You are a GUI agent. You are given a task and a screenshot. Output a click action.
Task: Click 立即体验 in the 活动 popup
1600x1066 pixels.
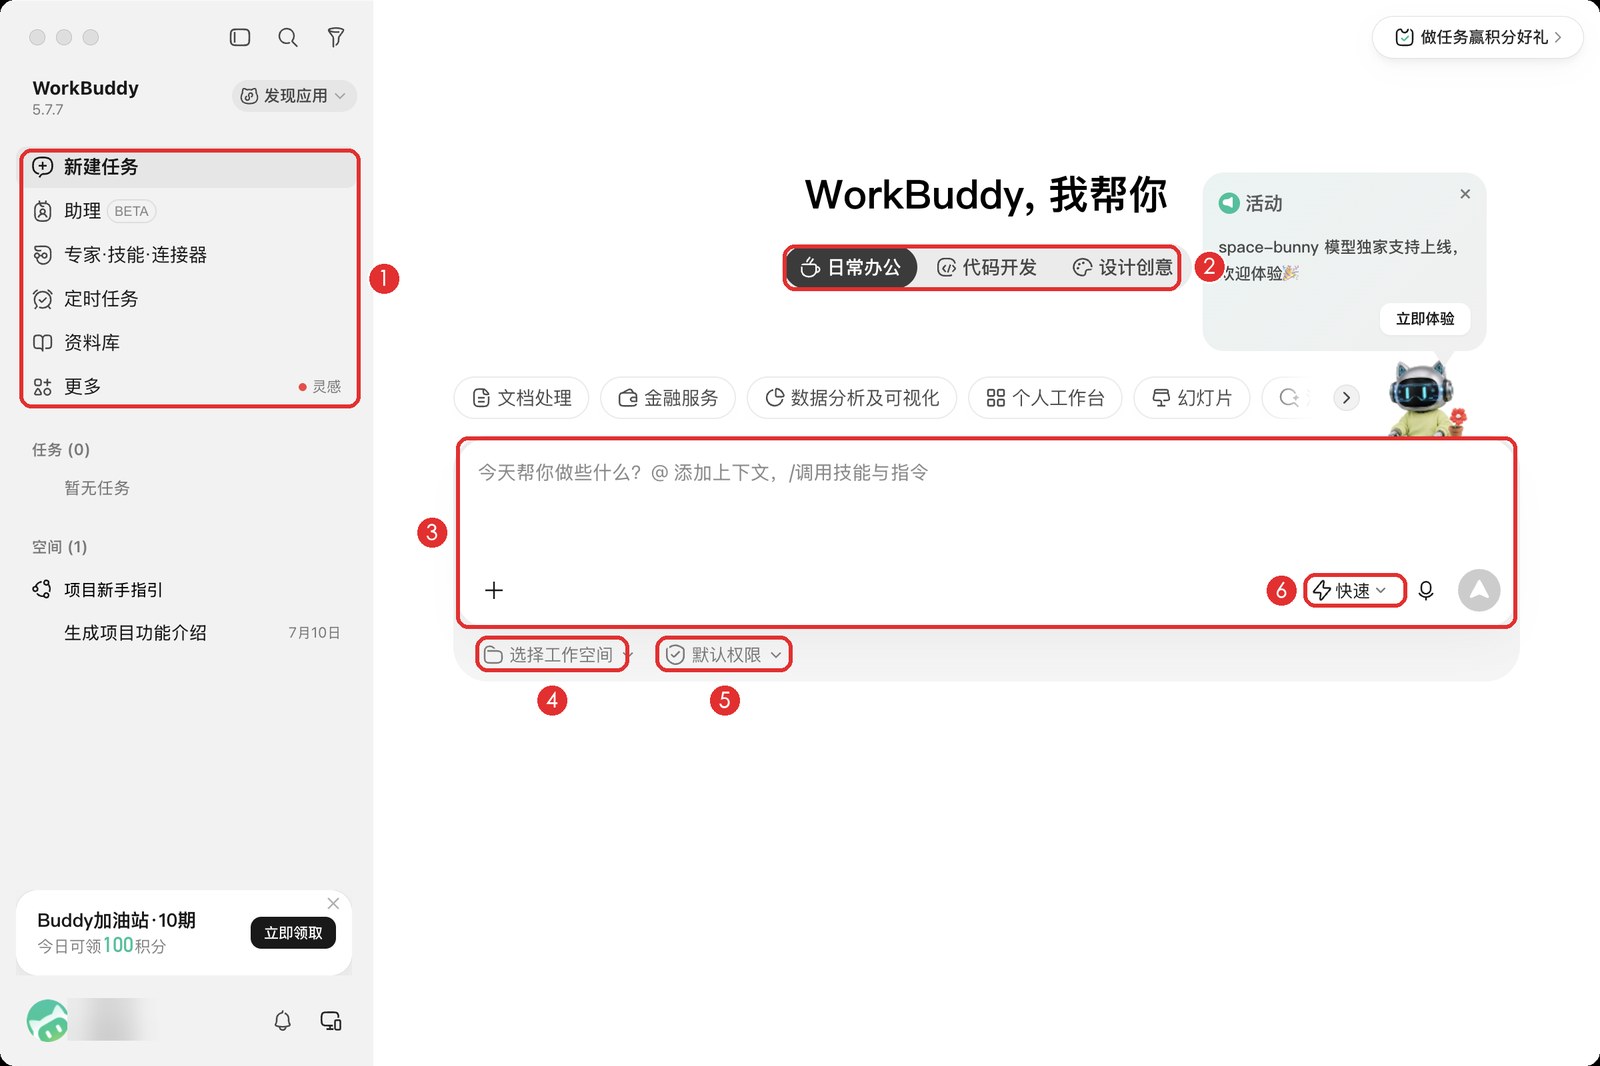point(1425,319)
